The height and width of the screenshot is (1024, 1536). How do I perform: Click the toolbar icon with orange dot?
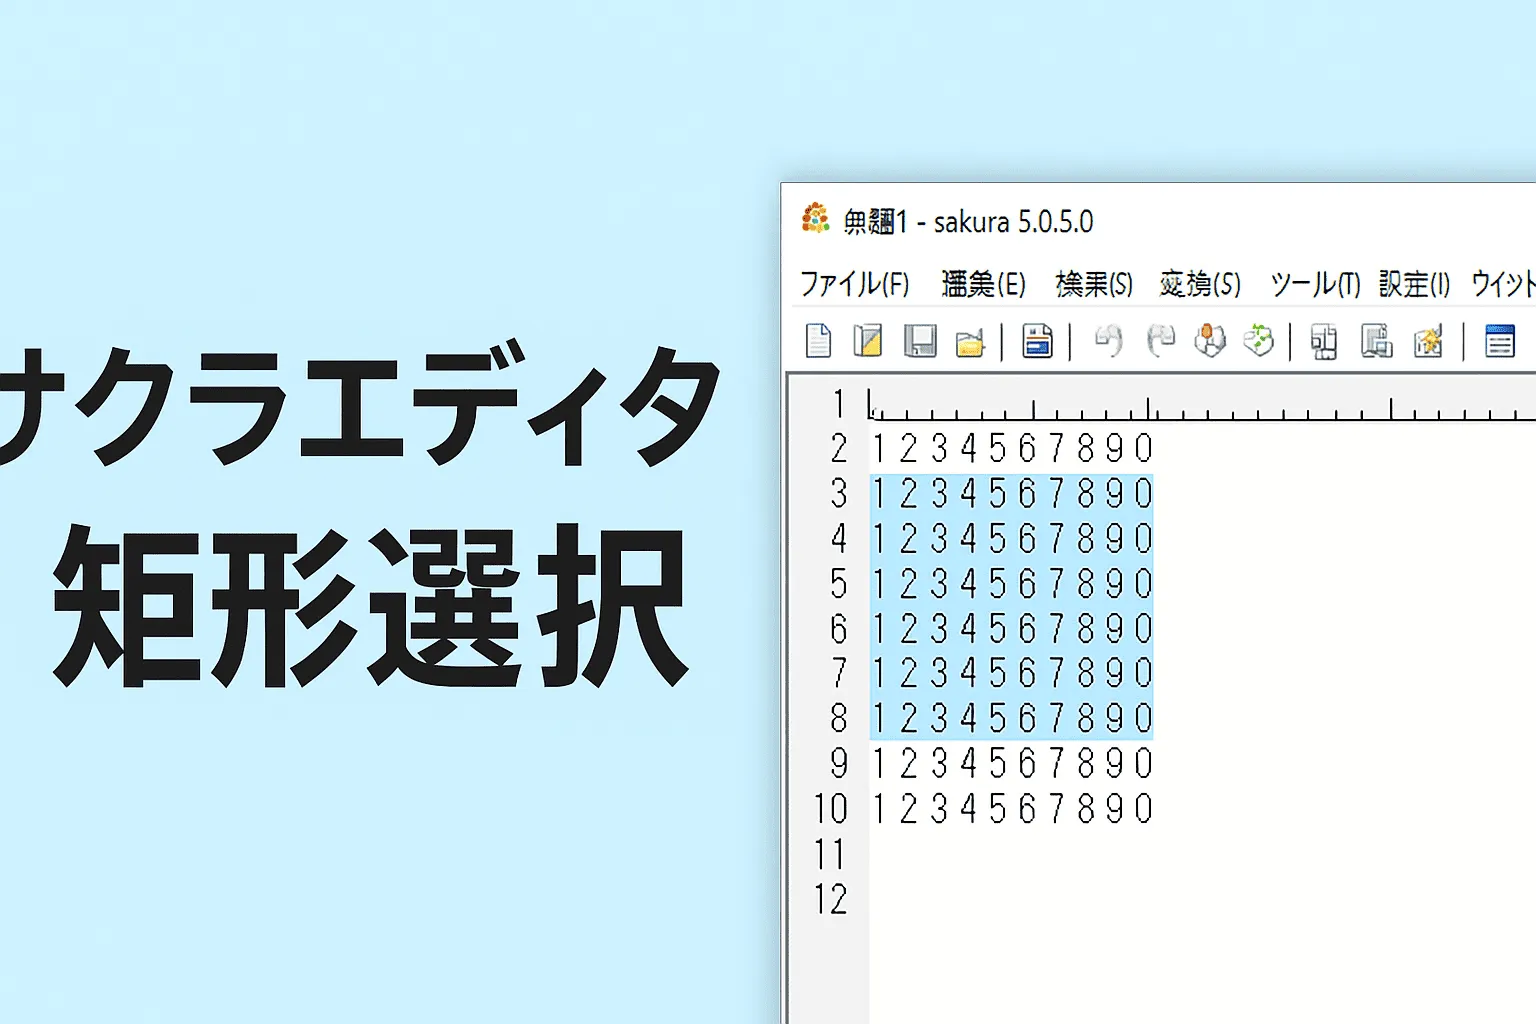pyautogui.click(x=1210, y=341)
